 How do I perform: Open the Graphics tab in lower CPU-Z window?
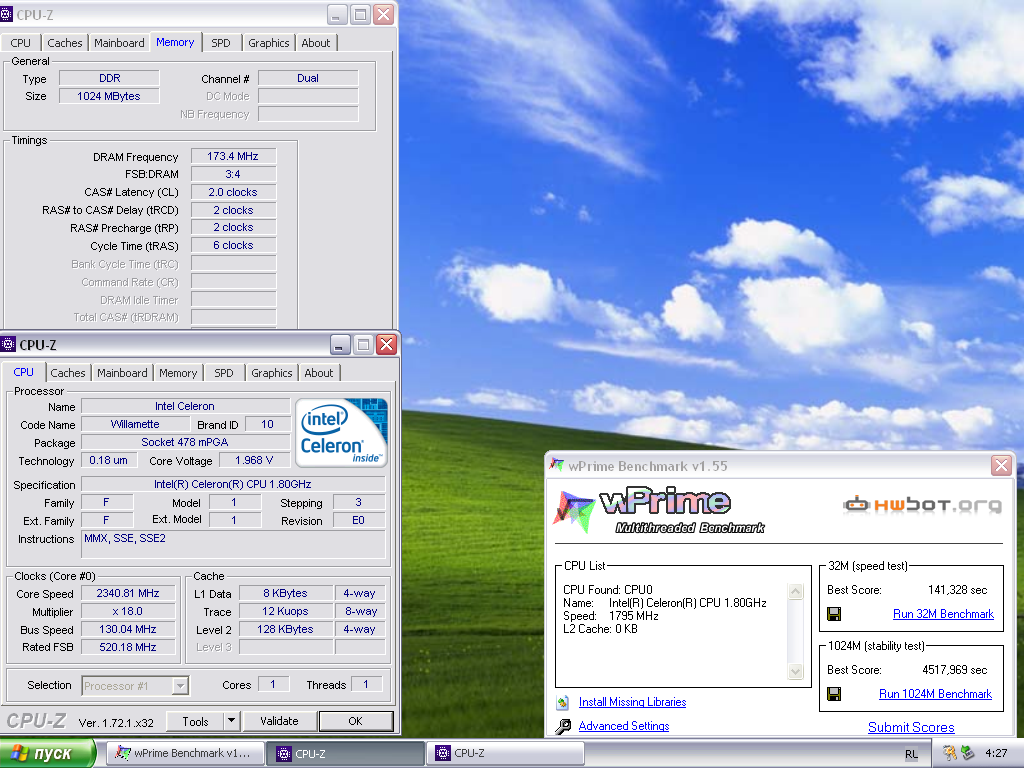point(272,373)
